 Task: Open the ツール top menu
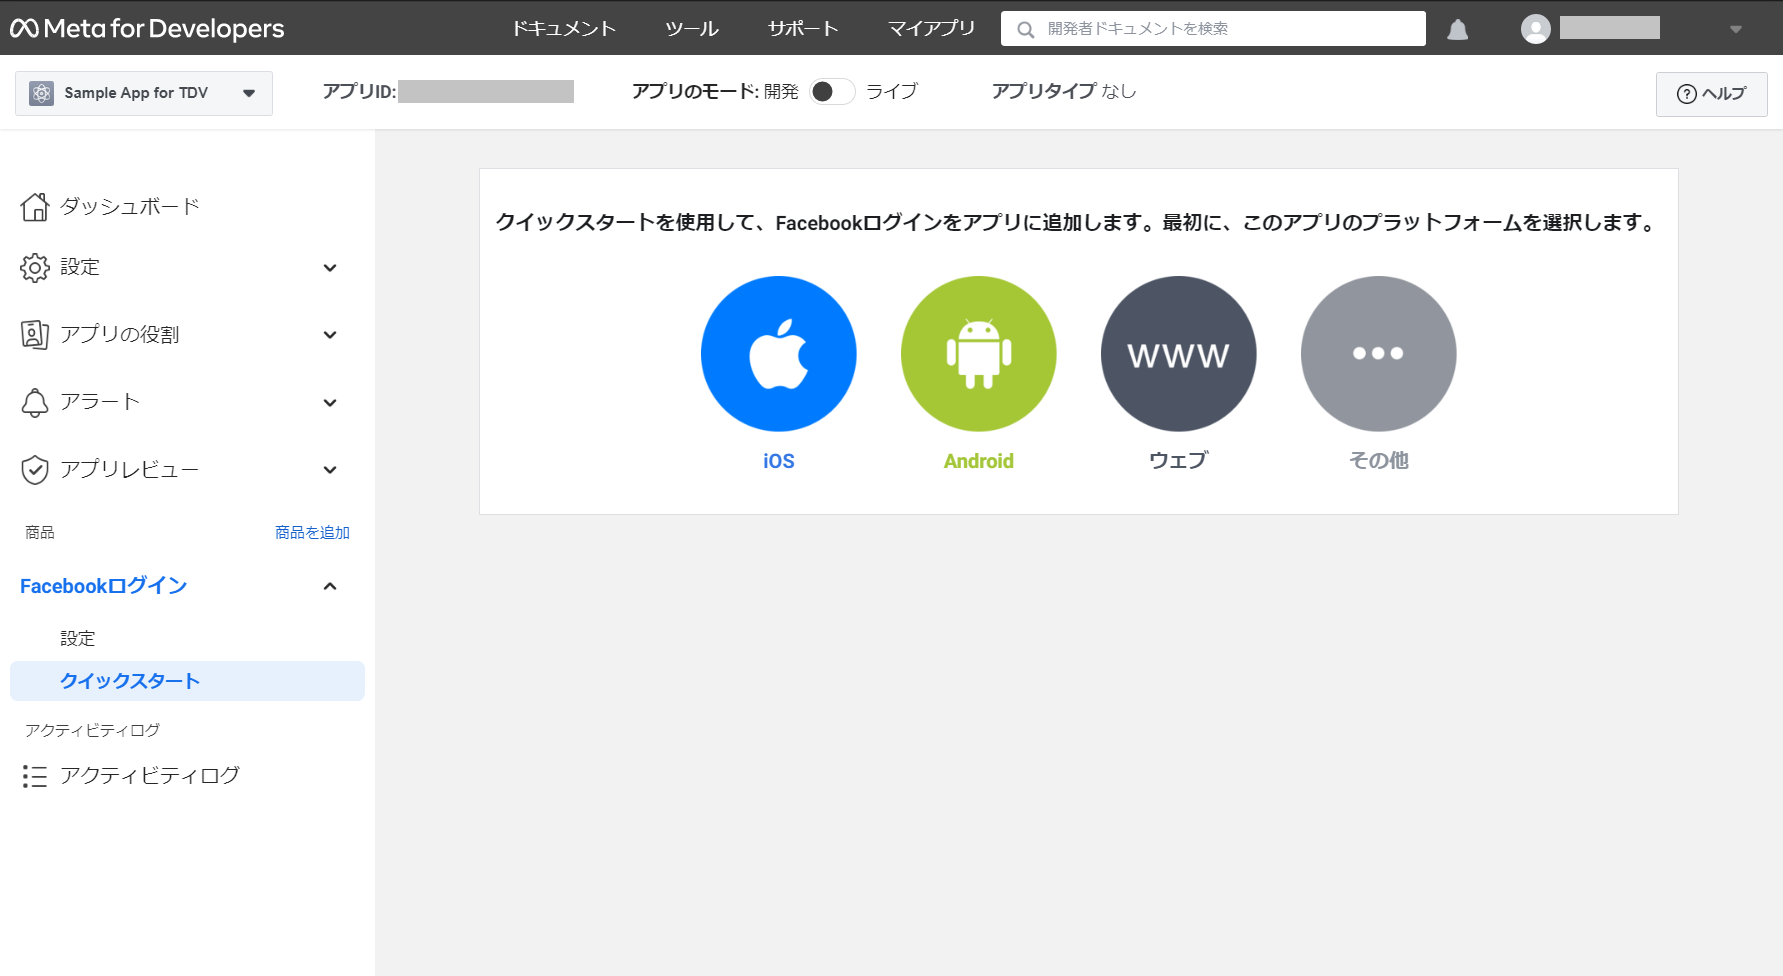coord(692,29)
